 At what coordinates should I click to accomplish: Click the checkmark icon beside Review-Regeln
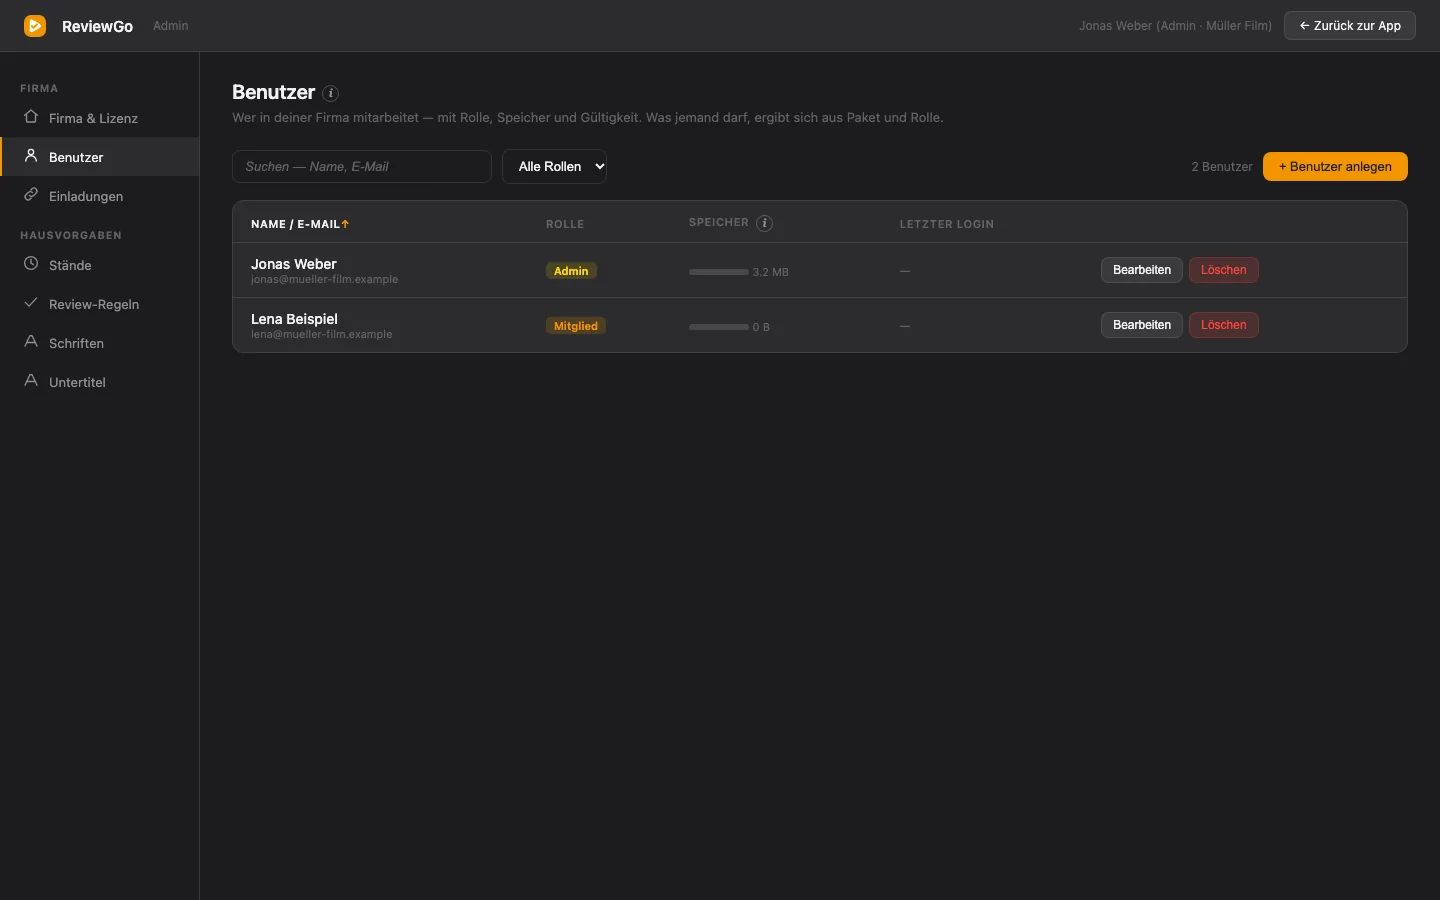[31, 303]
